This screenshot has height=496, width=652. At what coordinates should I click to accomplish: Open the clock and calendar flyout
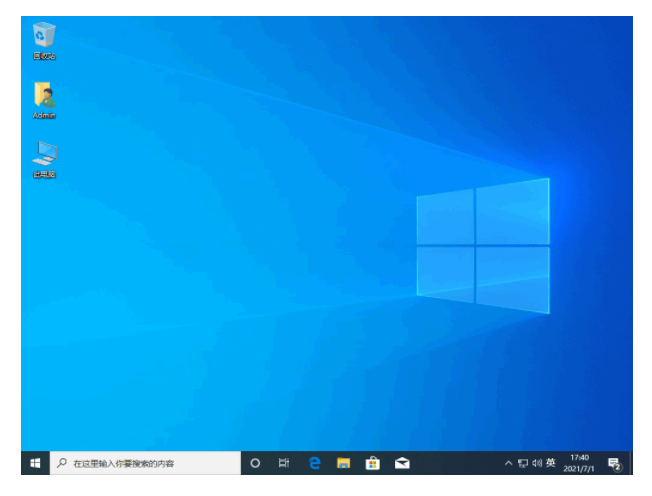pyautogui.click(x=580, y=463)
